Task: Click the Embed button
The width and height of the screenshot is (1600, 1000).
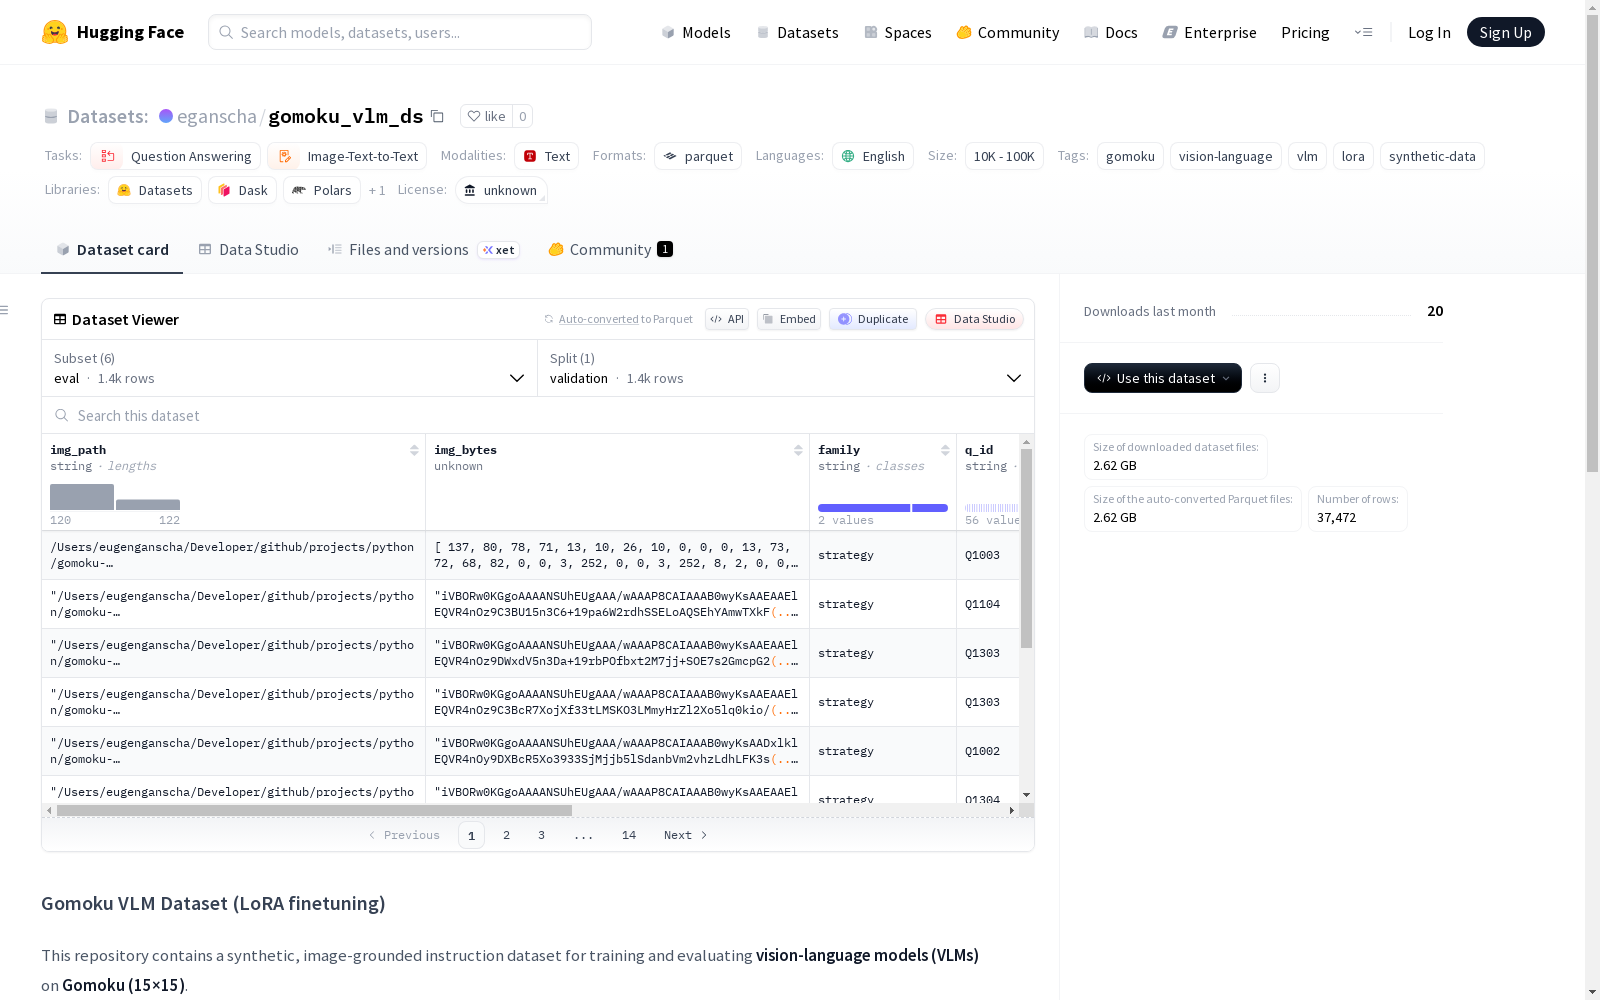Action: 789,319
